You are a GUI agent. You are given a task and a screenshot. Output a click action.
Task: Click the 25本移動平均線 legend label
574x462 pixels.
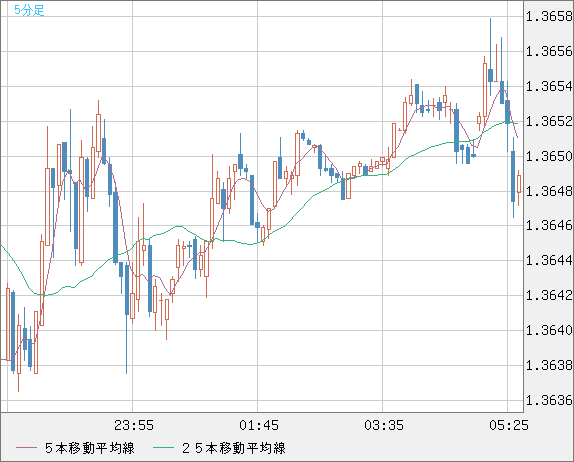click(234, 448)
